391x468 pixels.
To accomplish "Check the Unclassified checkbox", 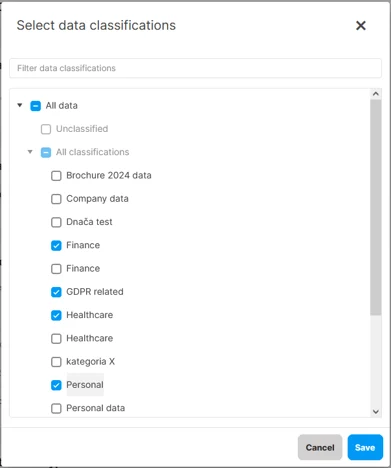I will click(46, 129).
